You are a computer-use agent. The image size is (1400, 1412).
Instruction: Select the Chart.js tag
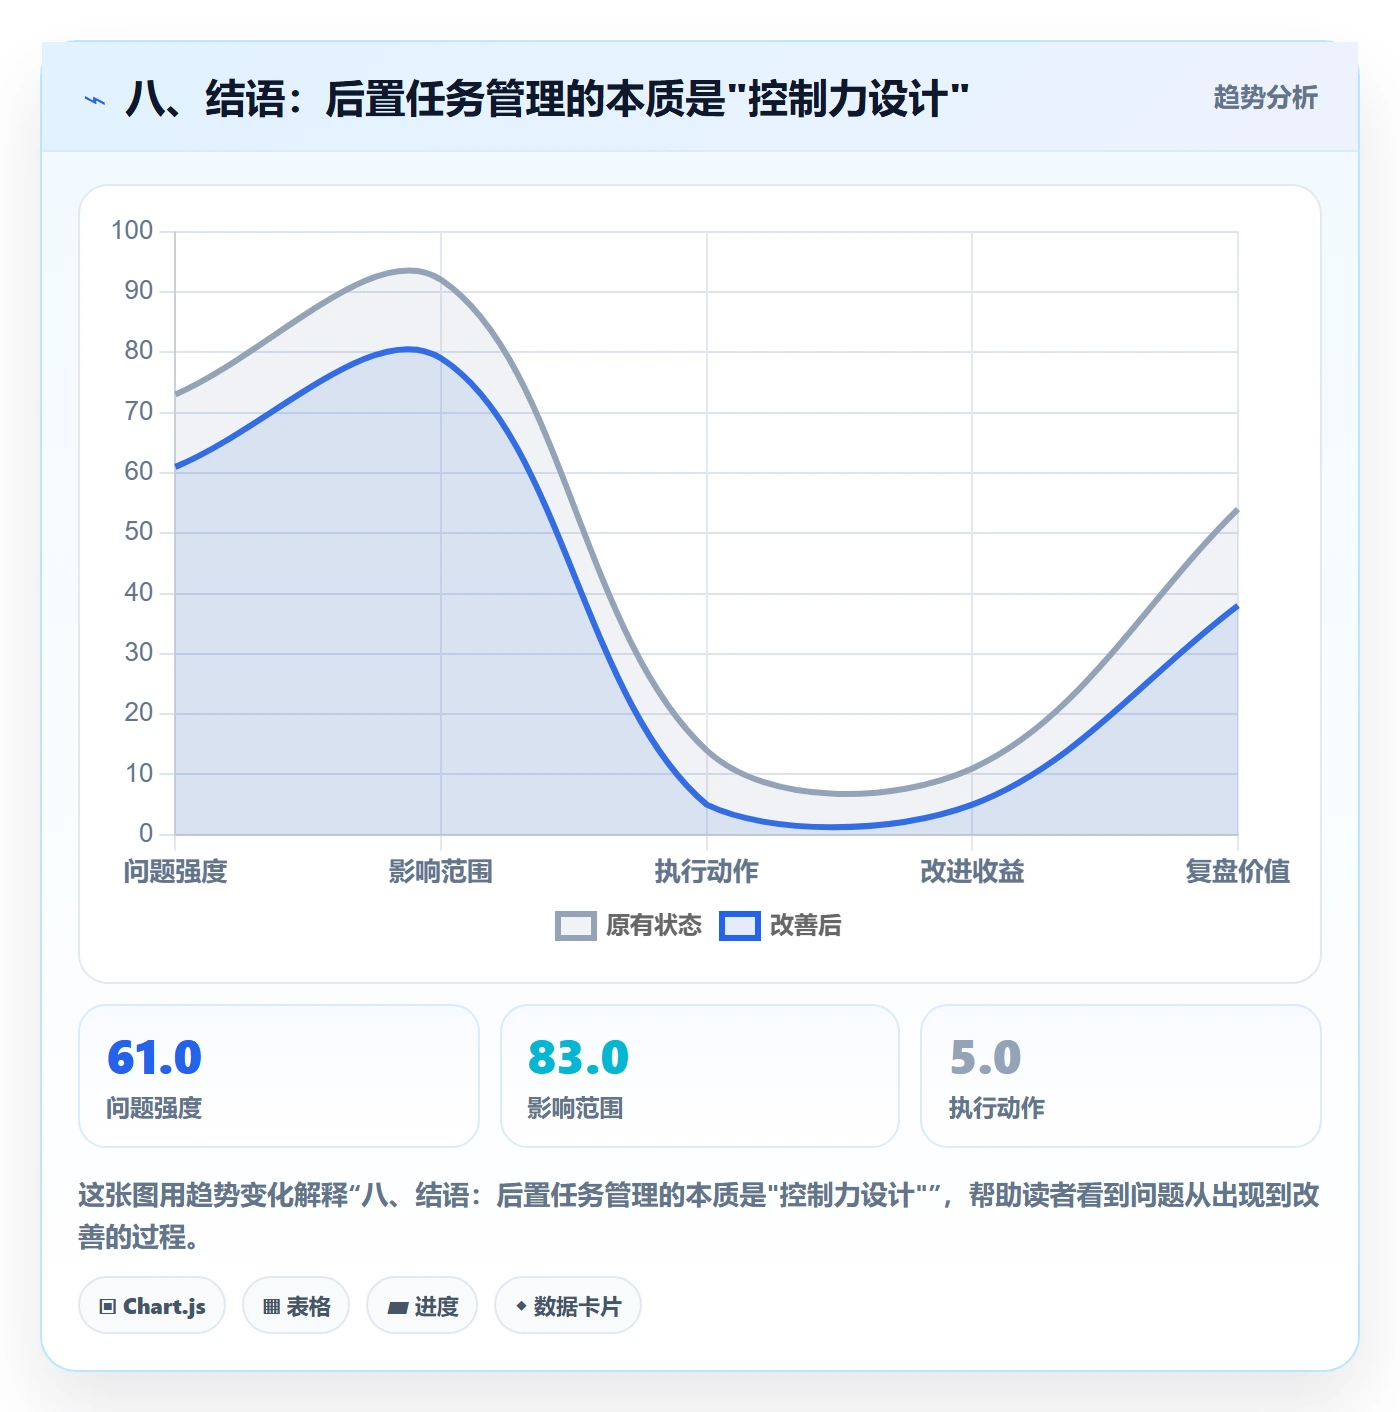click(152, 1306)
